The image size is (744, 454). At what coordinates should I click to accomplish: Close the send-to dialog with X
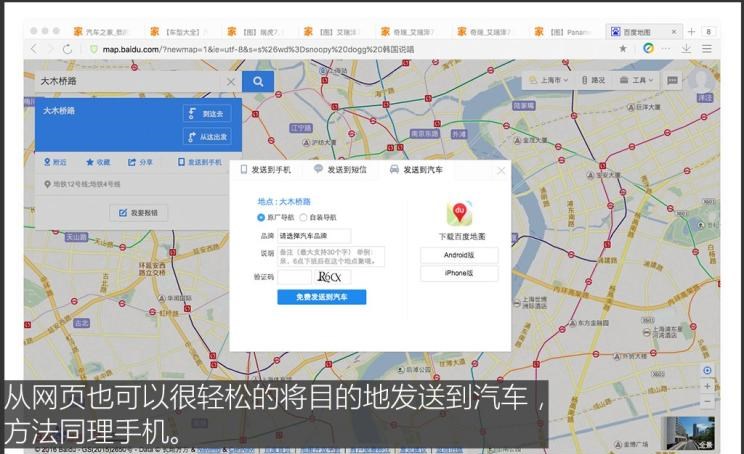(x=501, y=170)
